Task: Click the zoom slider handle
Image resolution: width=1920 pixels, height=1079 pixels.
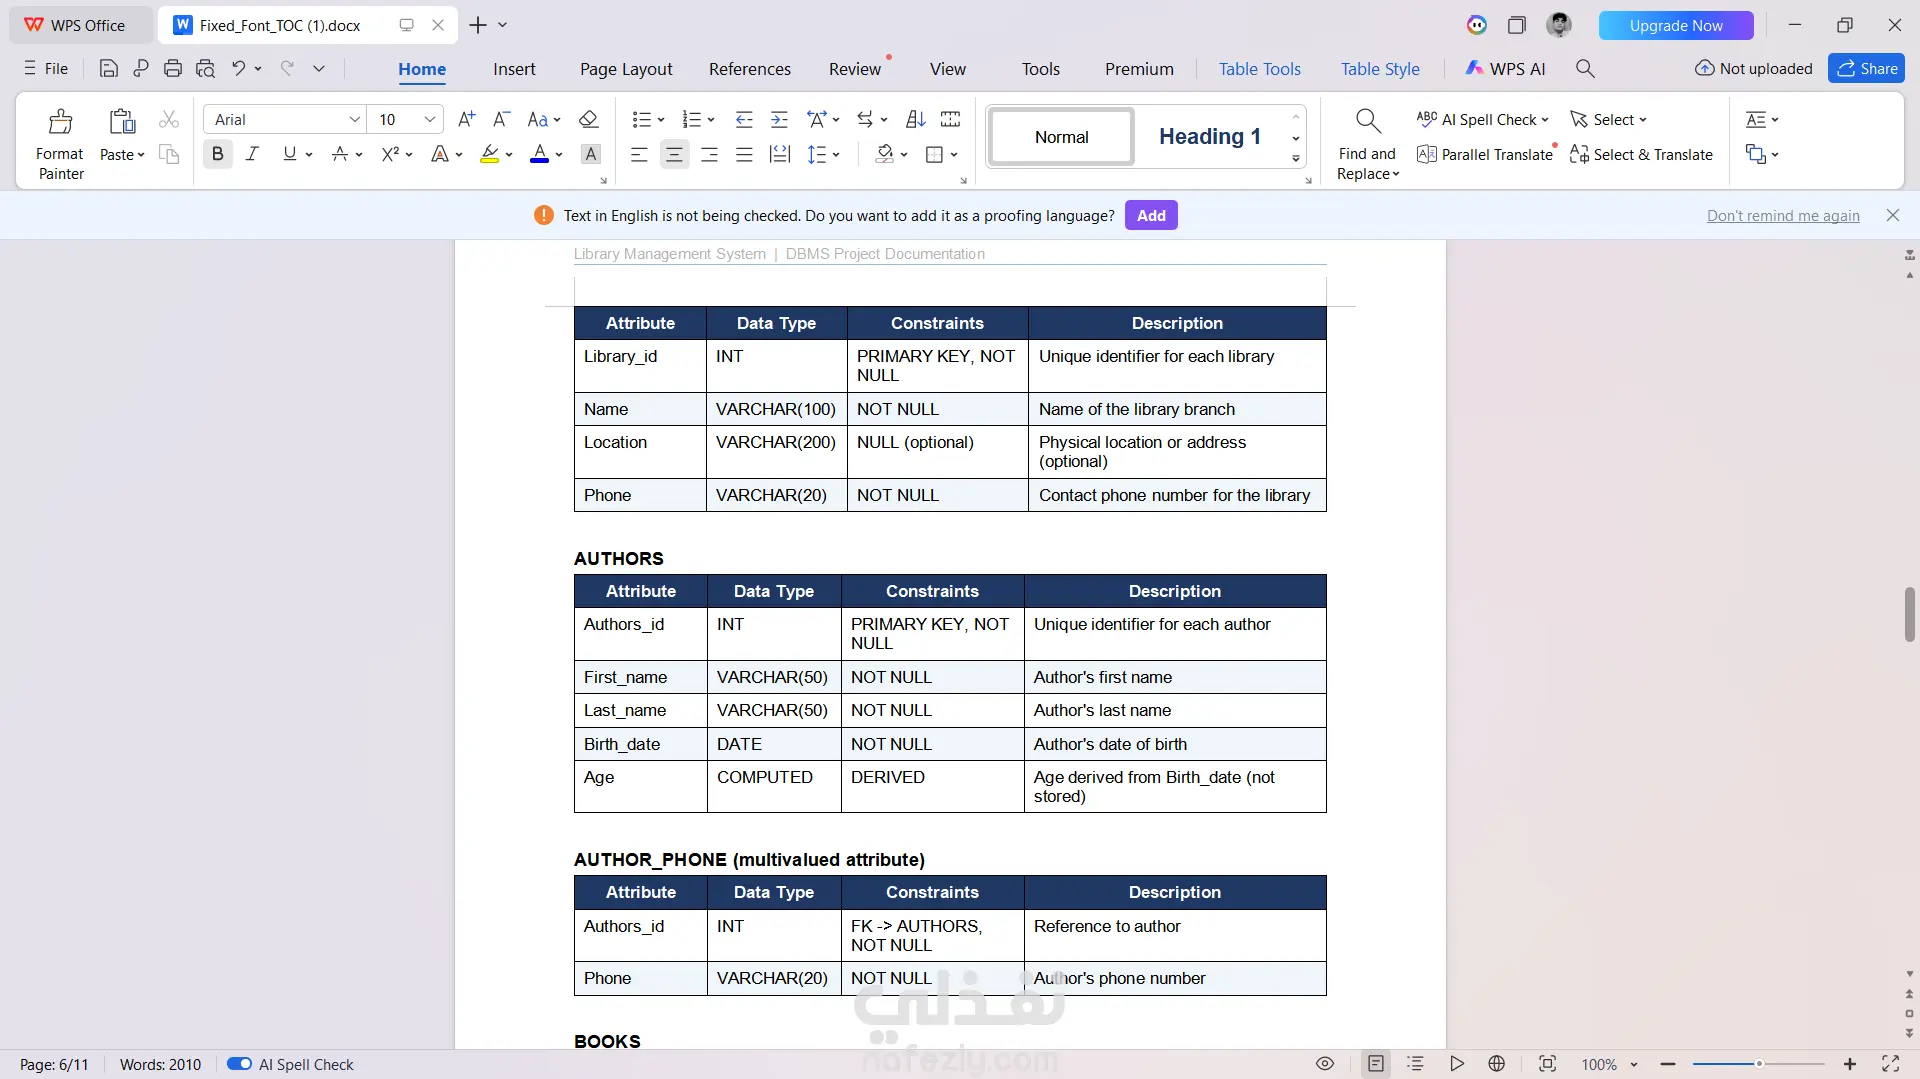Action: pyautogui.click(x=1759, y=1064)
